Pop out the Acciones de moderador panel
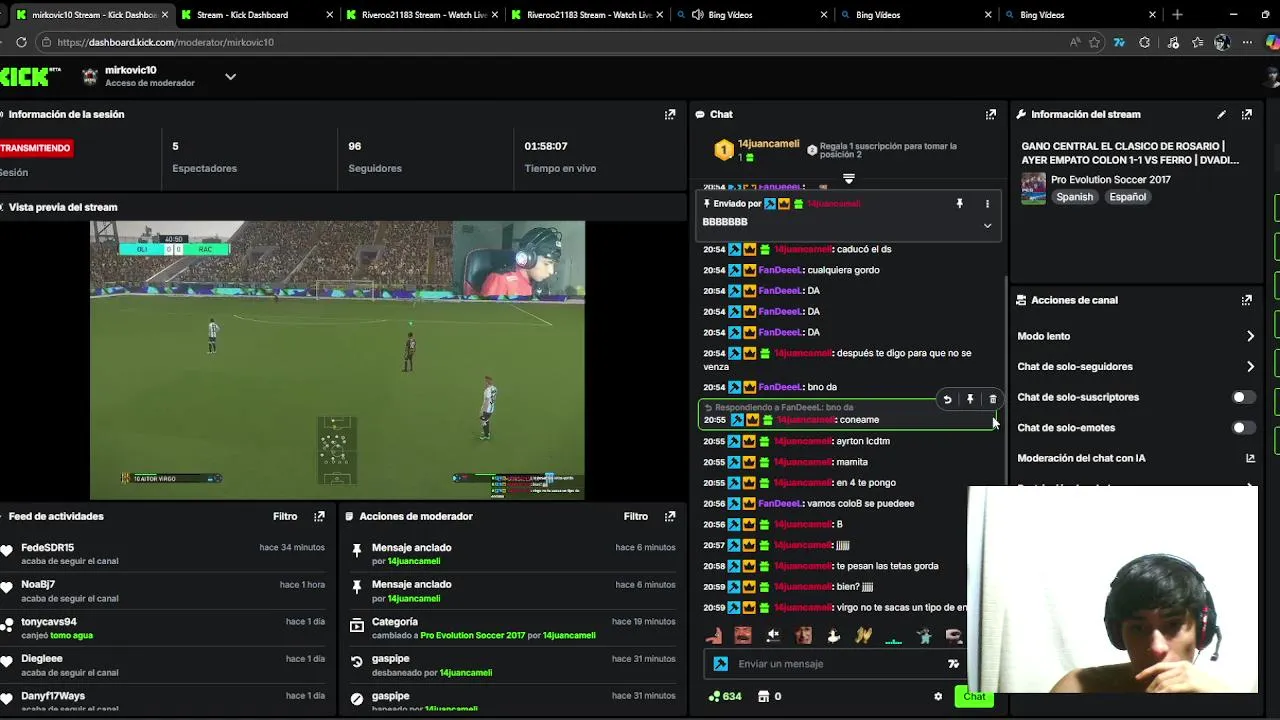Viewport: 1280px width, 720px height. pos(670,516)
